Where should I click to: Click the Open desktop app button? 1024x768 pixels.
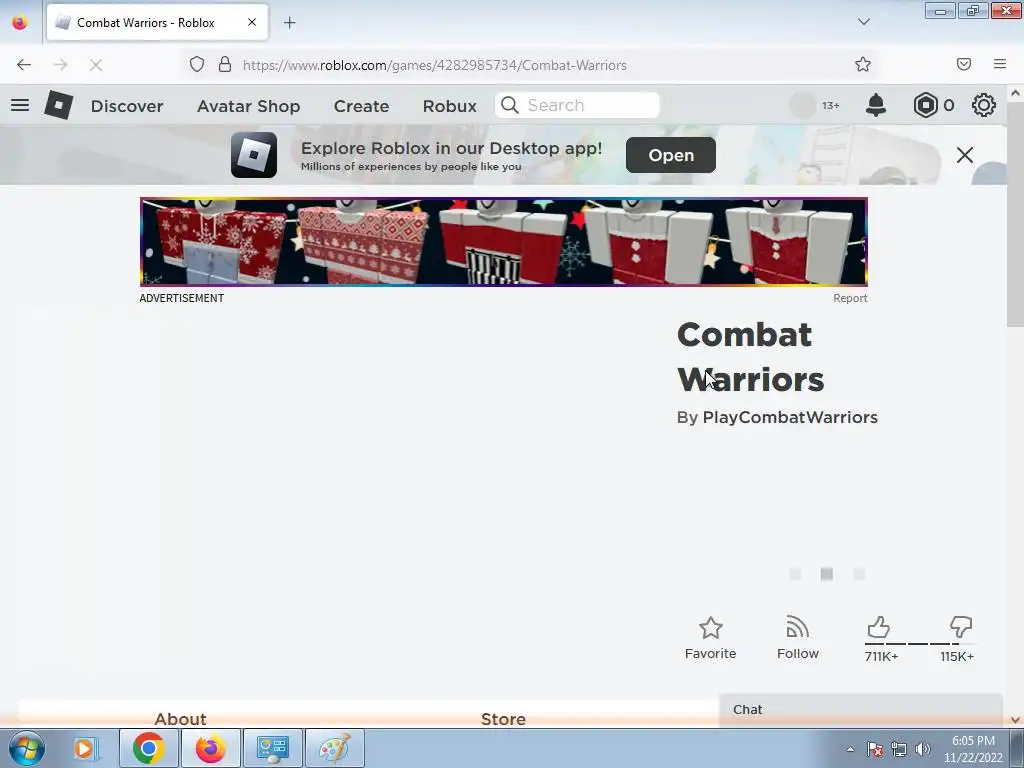[x=671, y=155]
